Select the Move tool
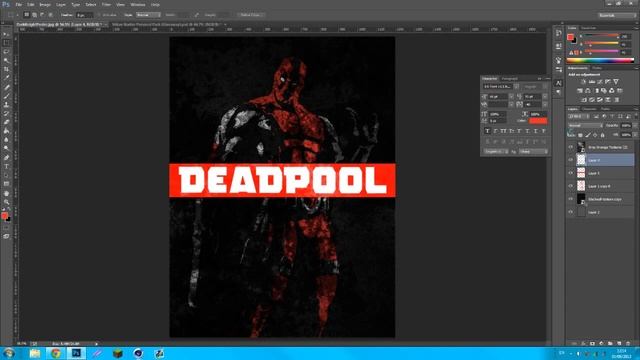 point(6,34)
